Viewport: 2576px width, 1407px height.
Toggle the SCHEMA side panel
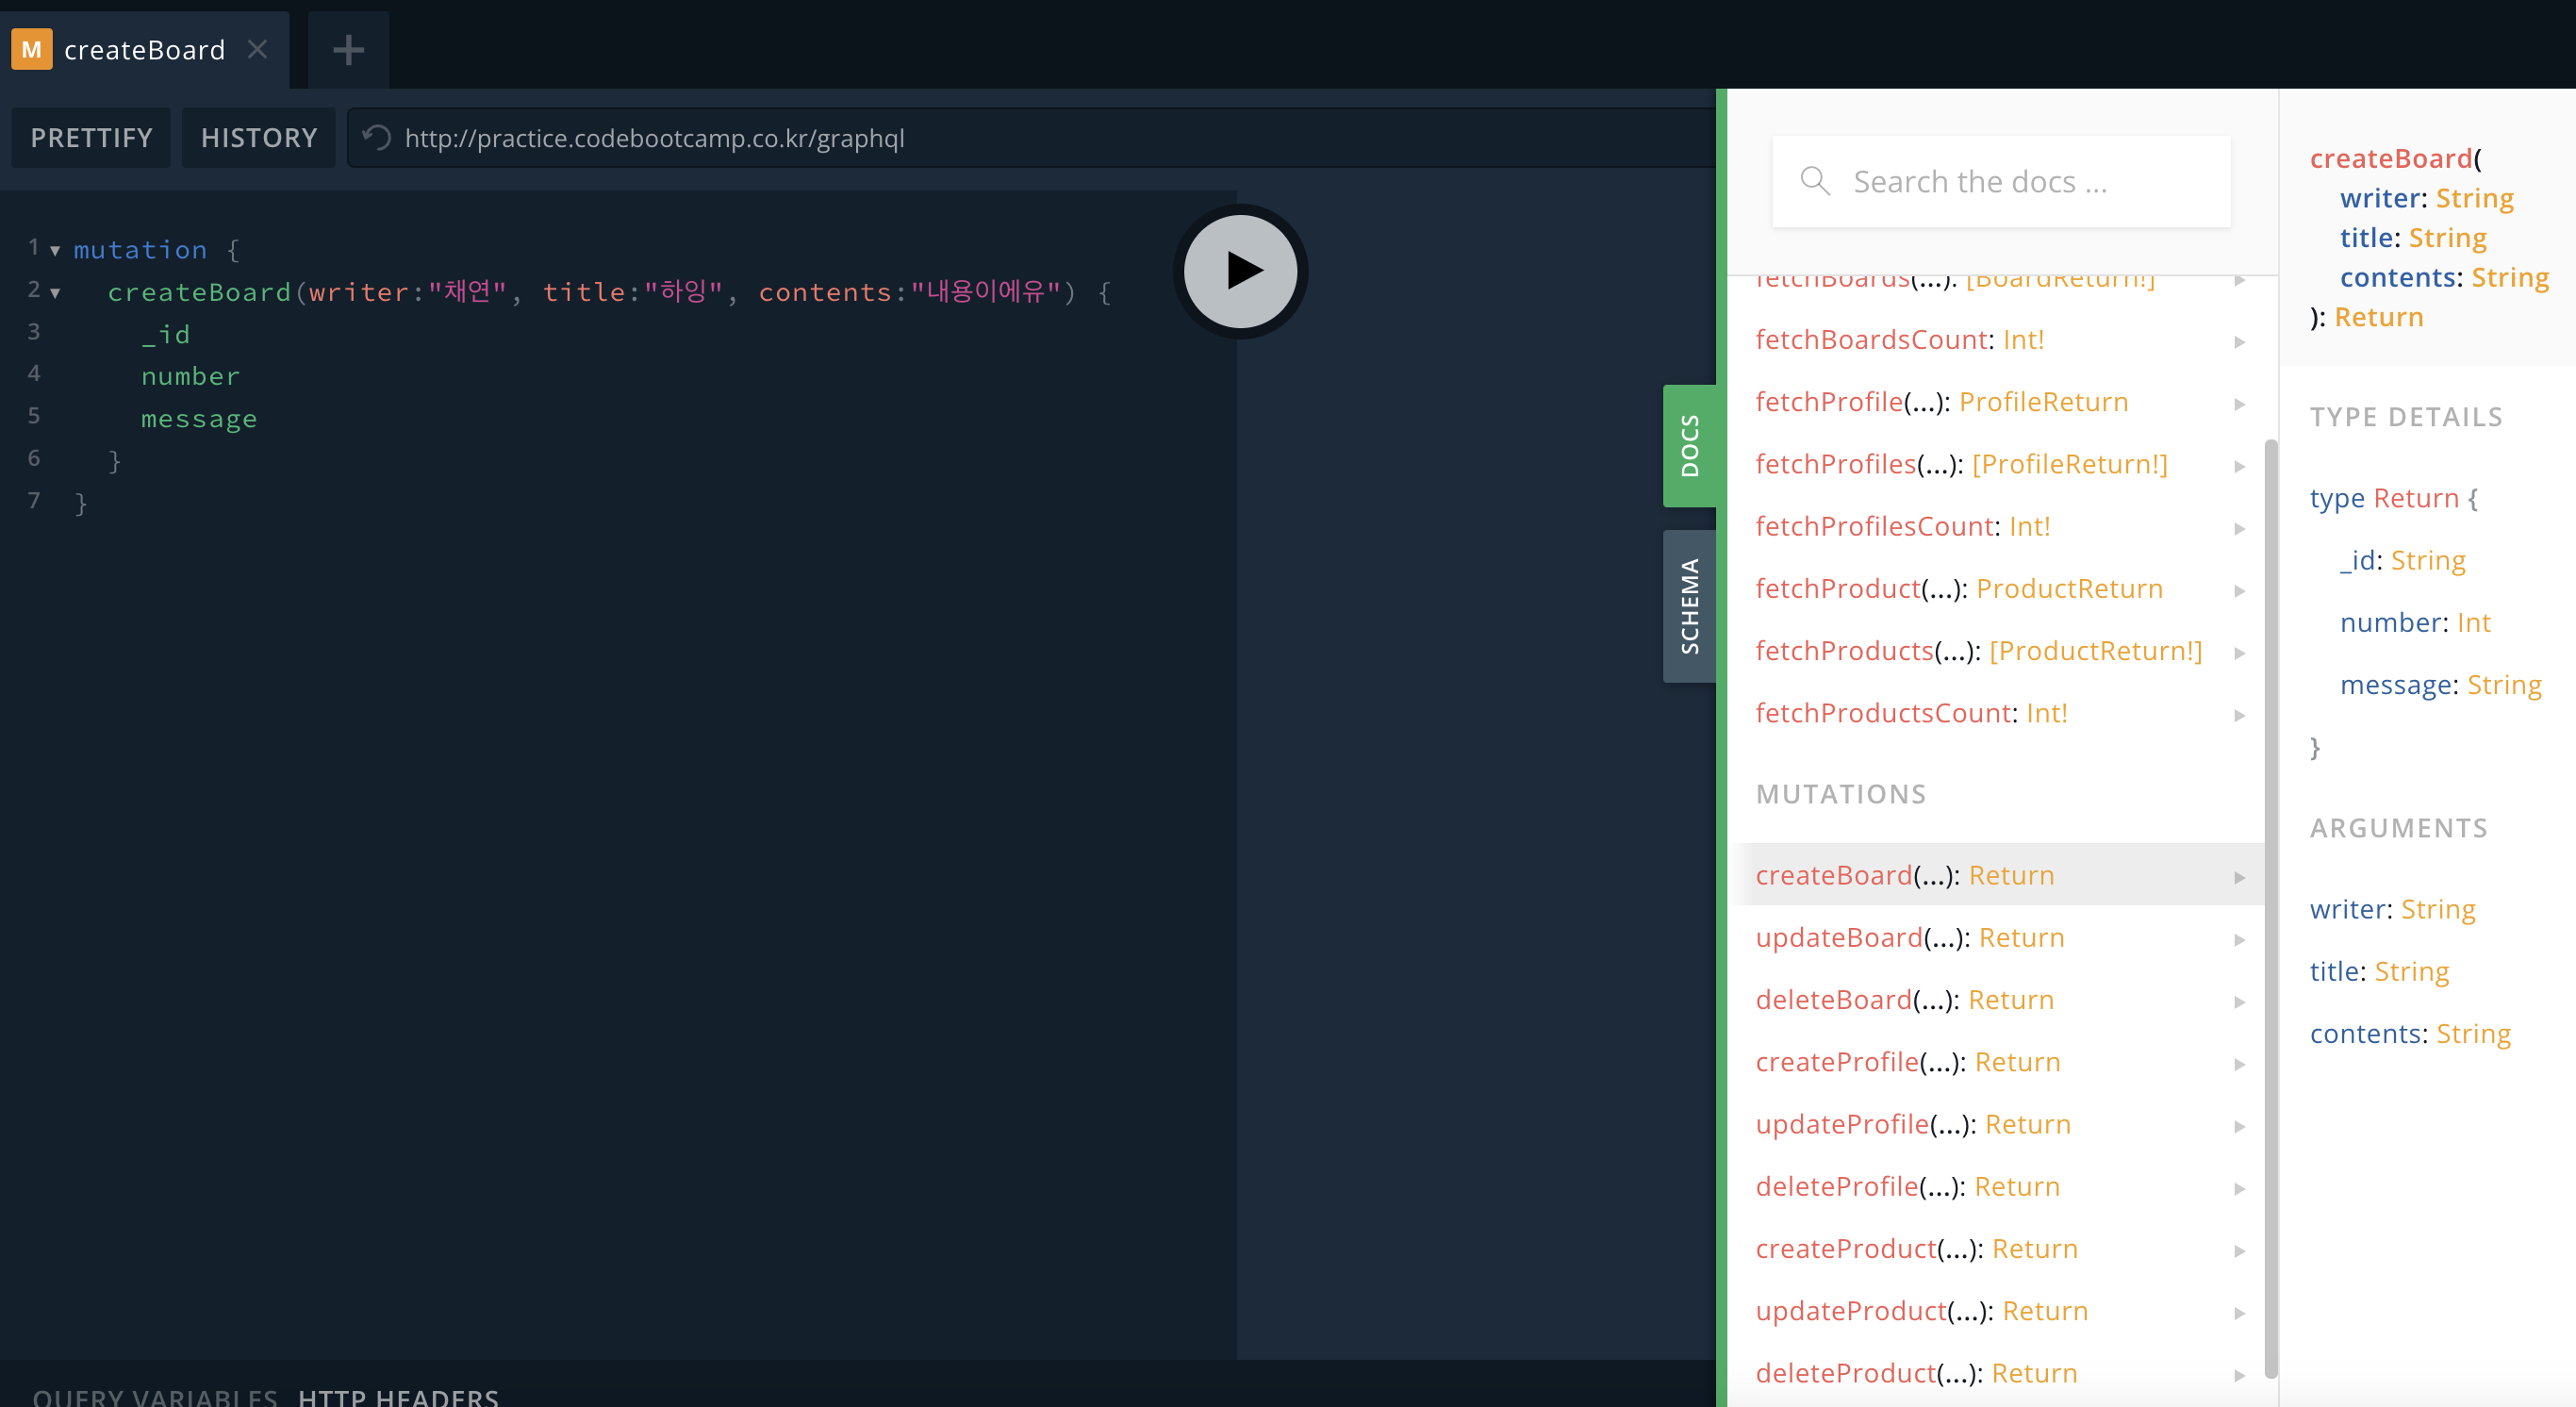click(x=1689, y=606)
